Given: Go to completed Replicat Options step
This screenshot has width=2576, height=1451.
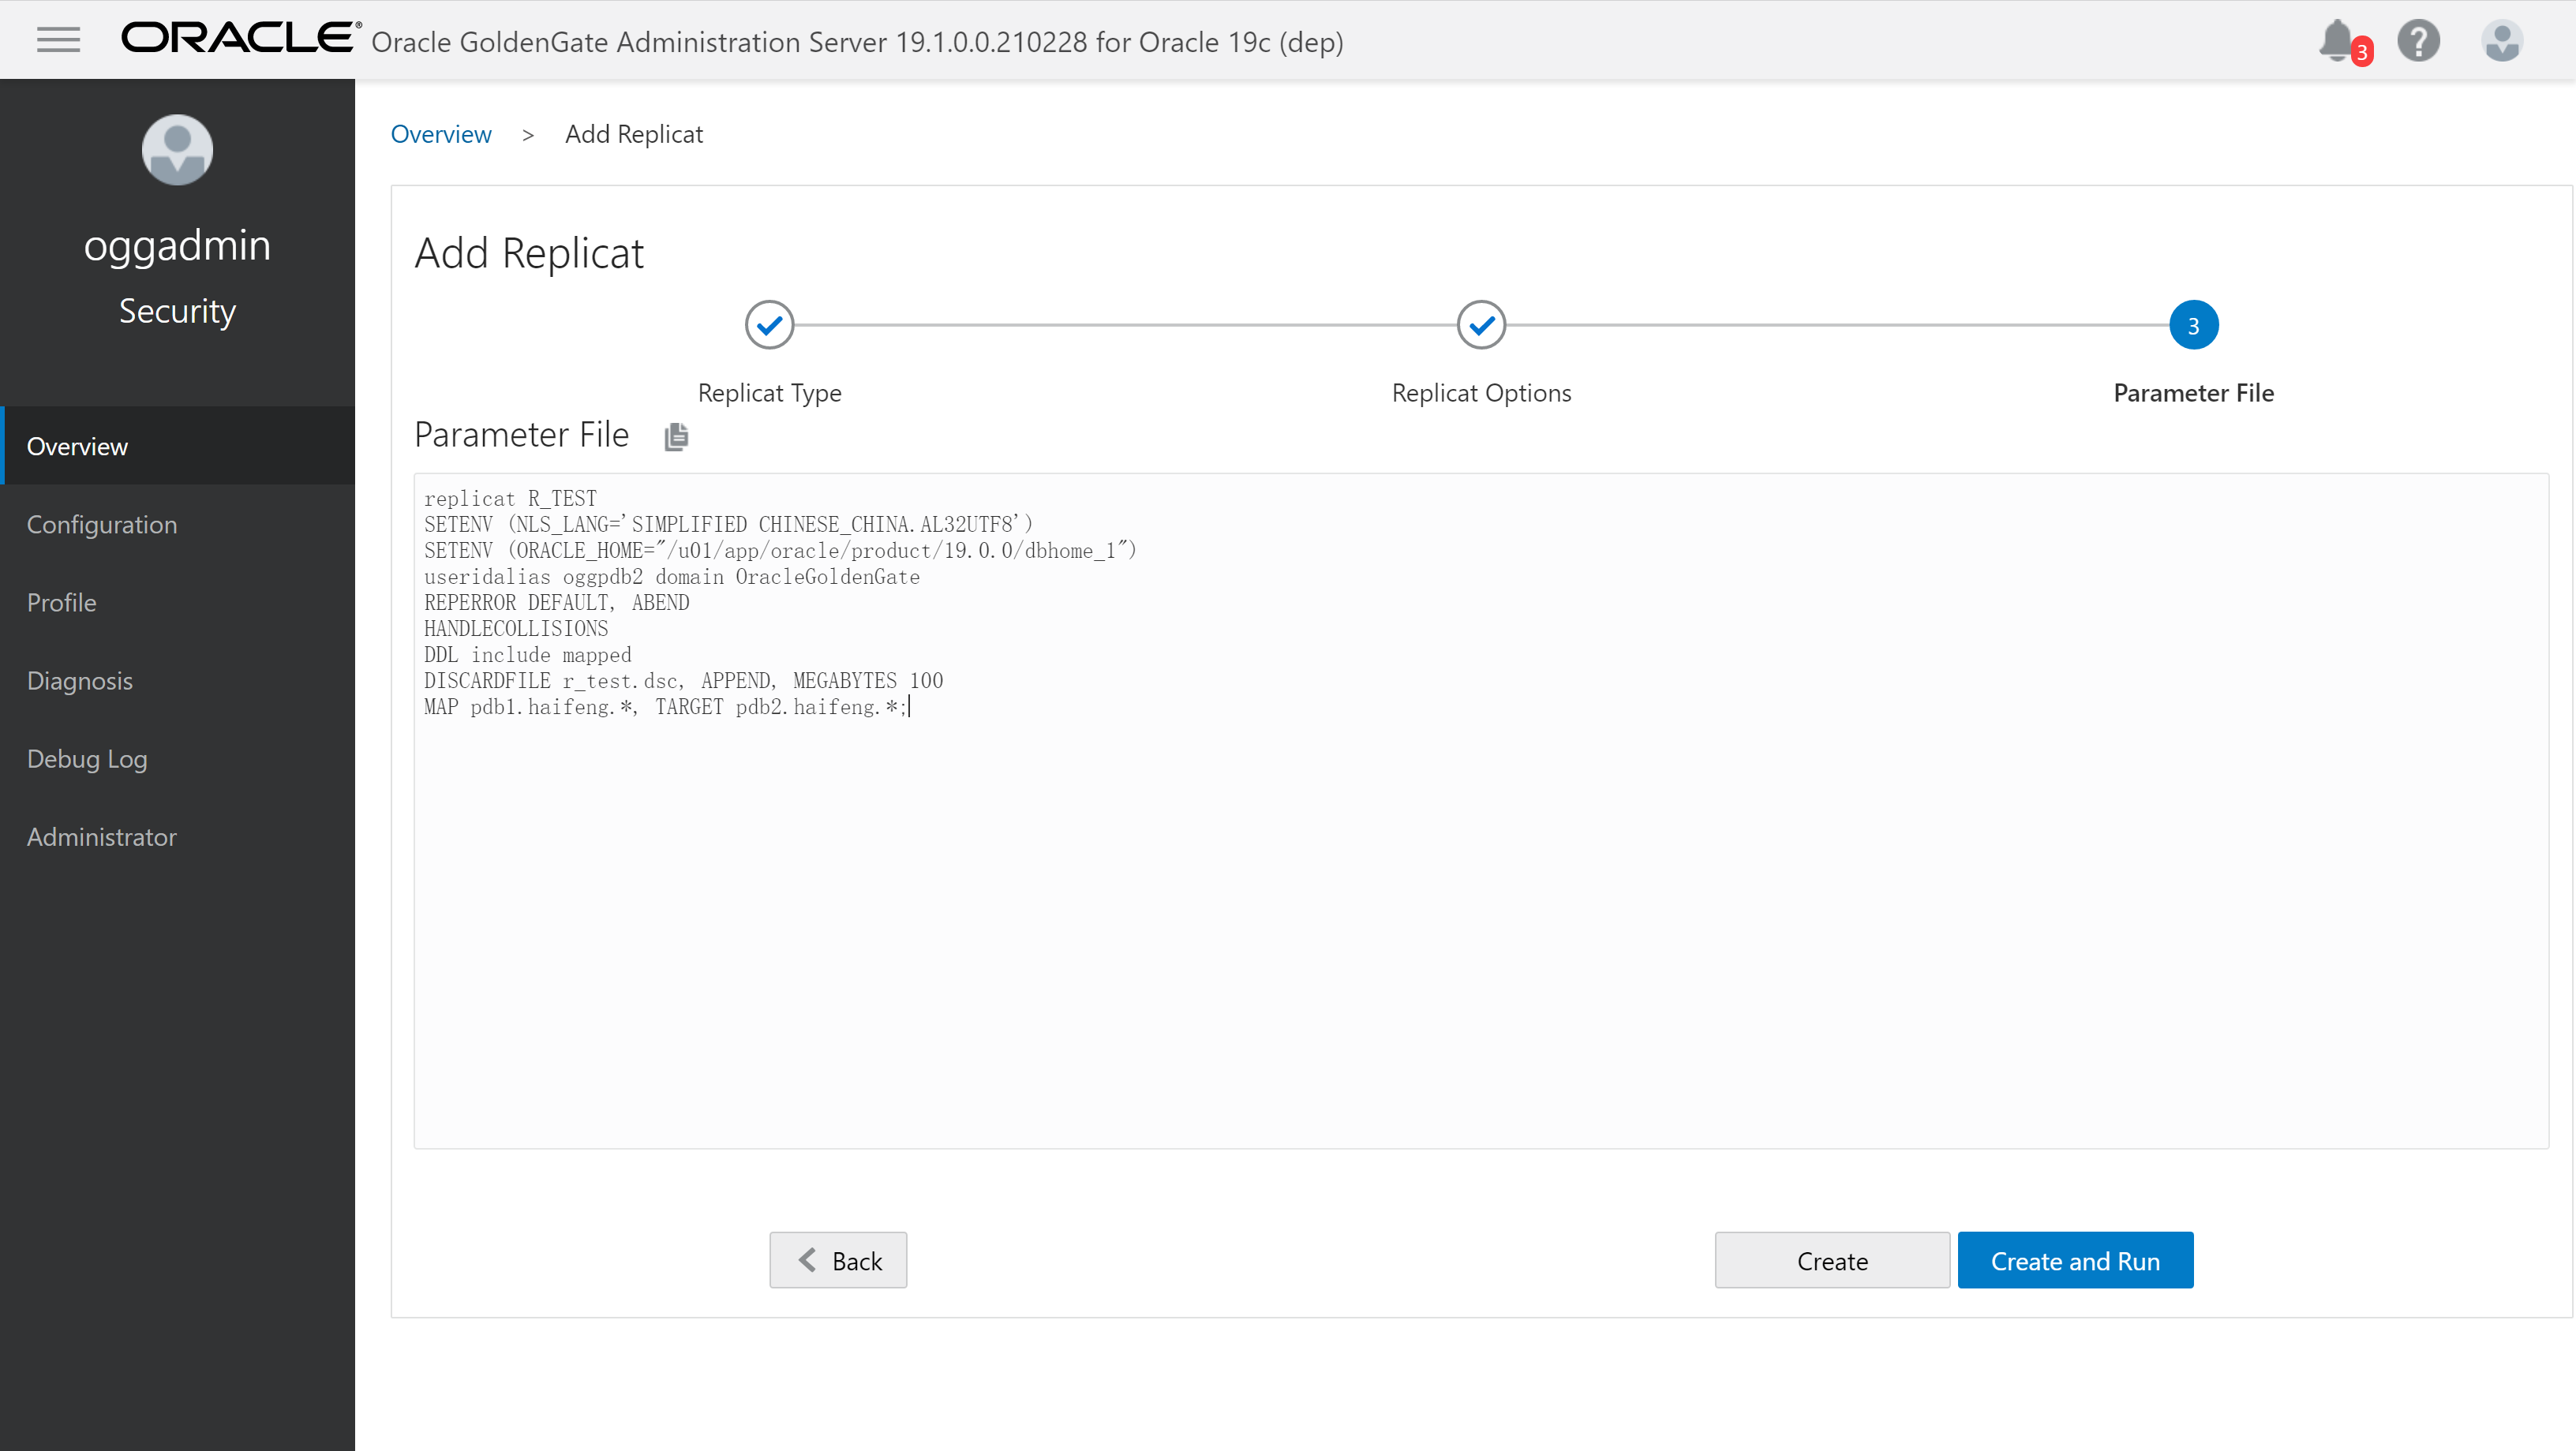Looking at the screenshot, I should pos(1481,325).
